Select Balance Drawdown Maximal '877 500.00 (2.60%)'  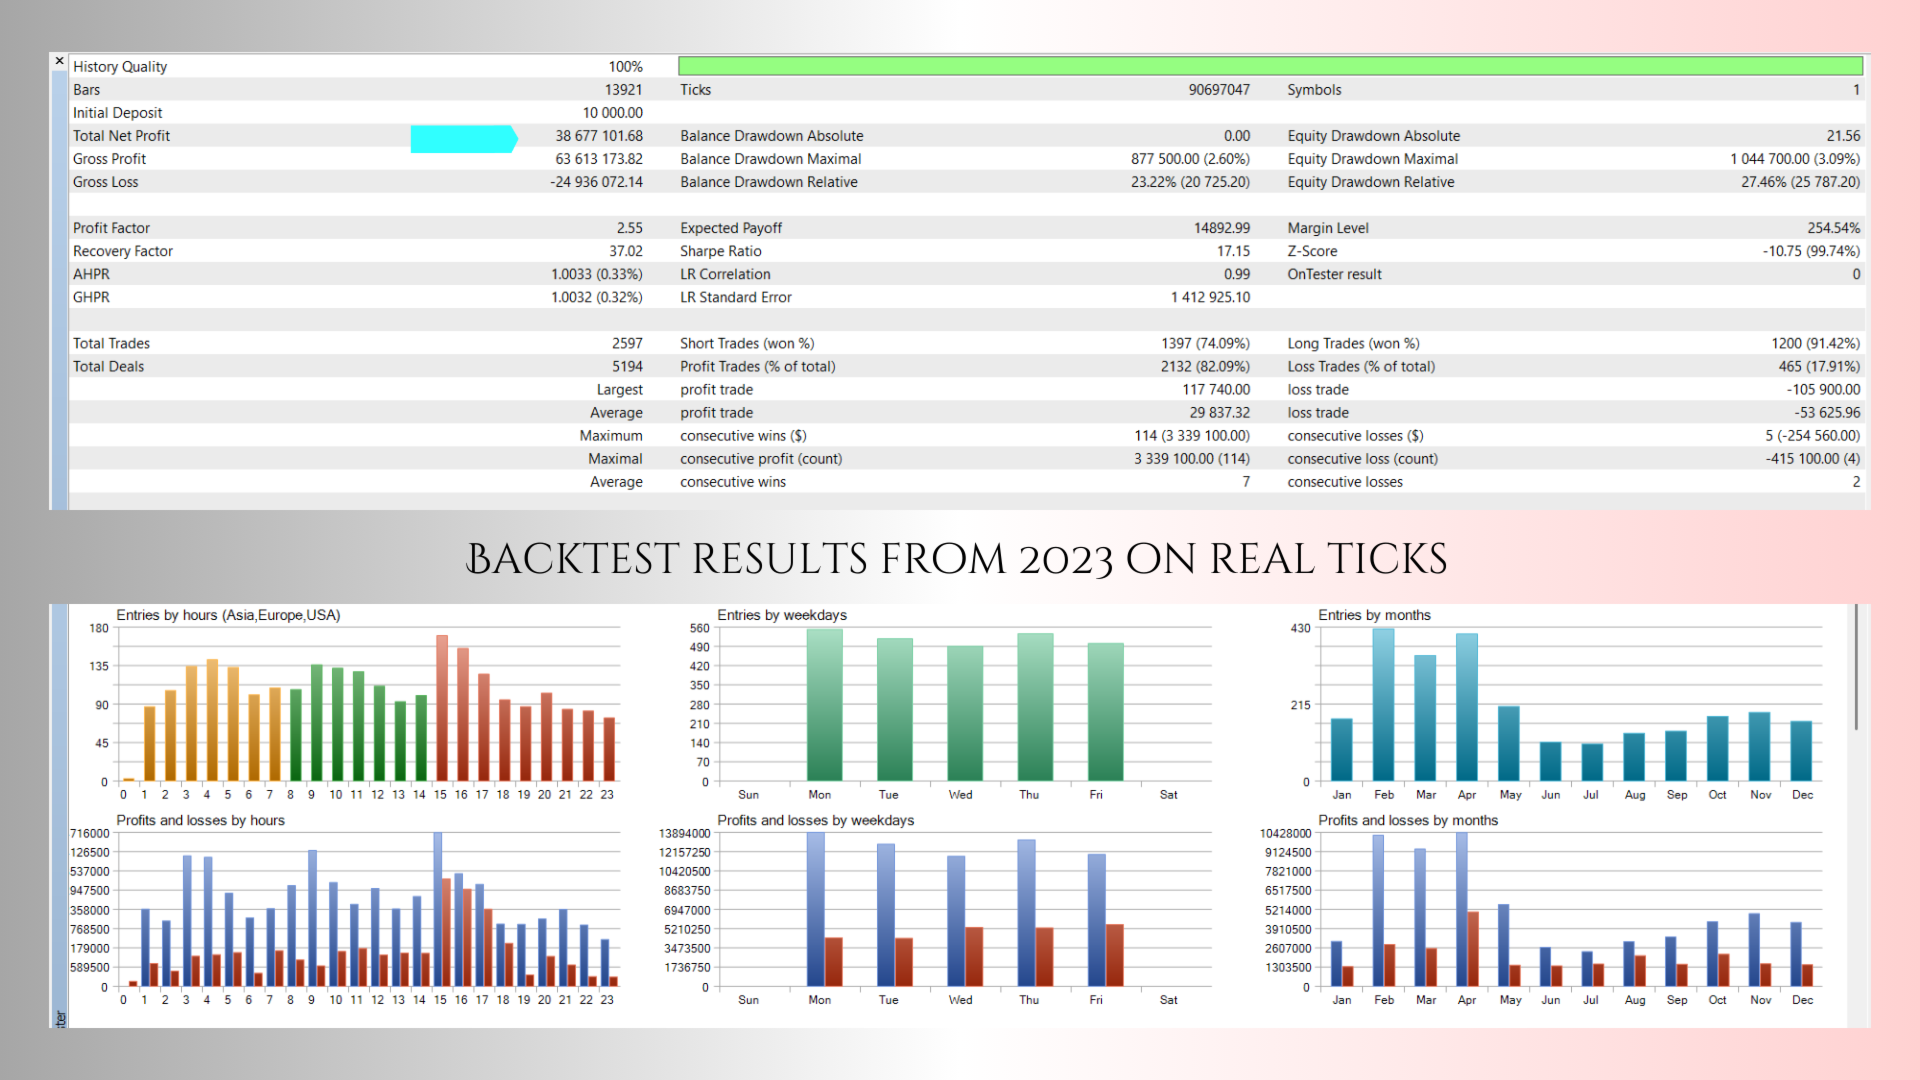tap(1190, 159)
